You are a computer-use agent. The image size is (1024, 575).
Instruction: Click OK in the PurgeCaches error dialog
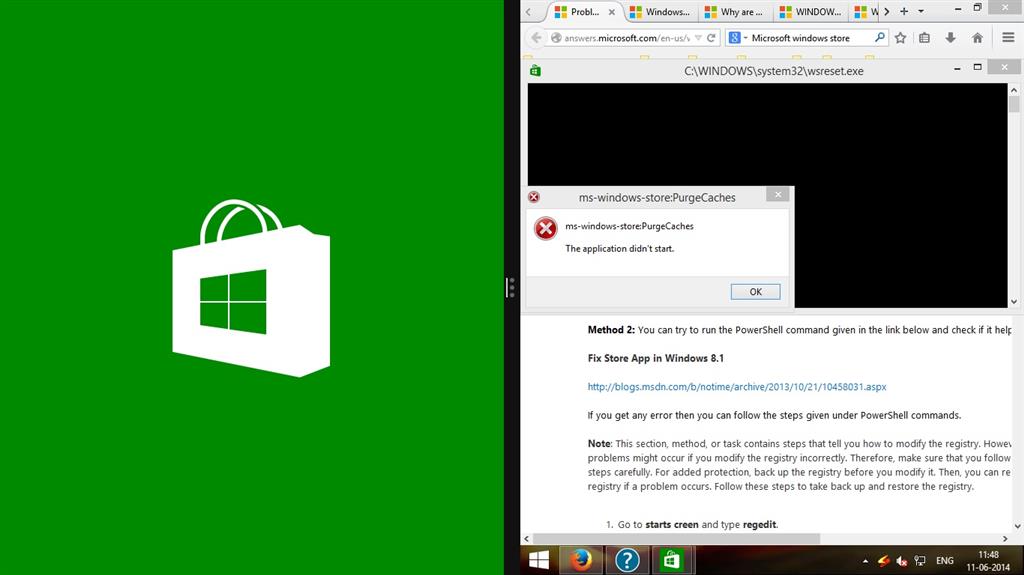point(755,292)
